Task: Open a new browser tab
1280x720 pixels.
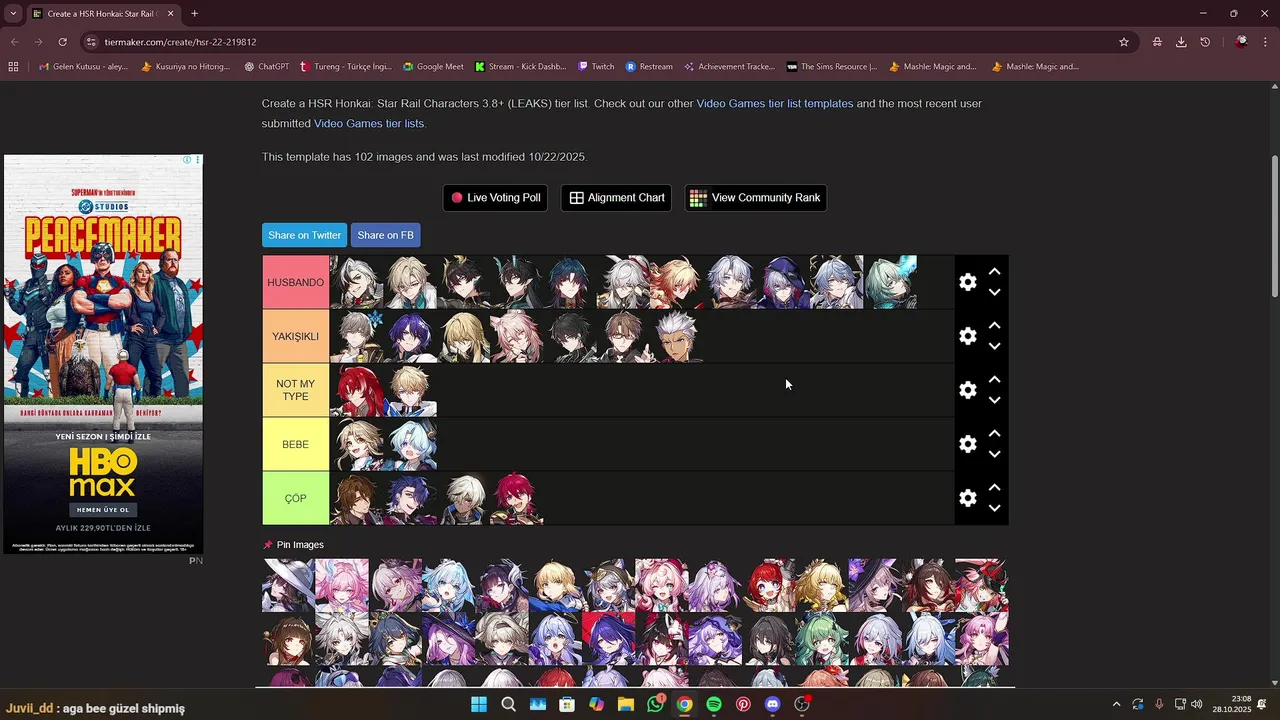Action: pos(194,14)
